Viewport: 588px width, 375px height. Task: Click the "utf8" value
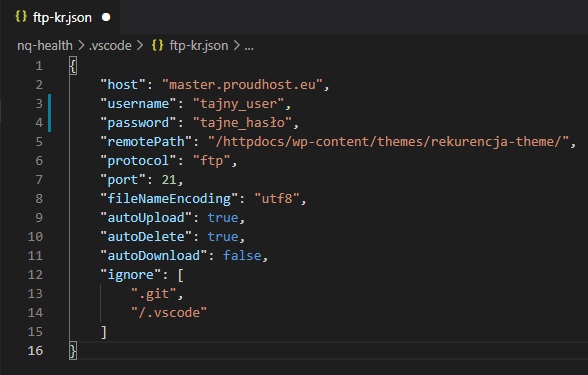click(x=277, y=198)
